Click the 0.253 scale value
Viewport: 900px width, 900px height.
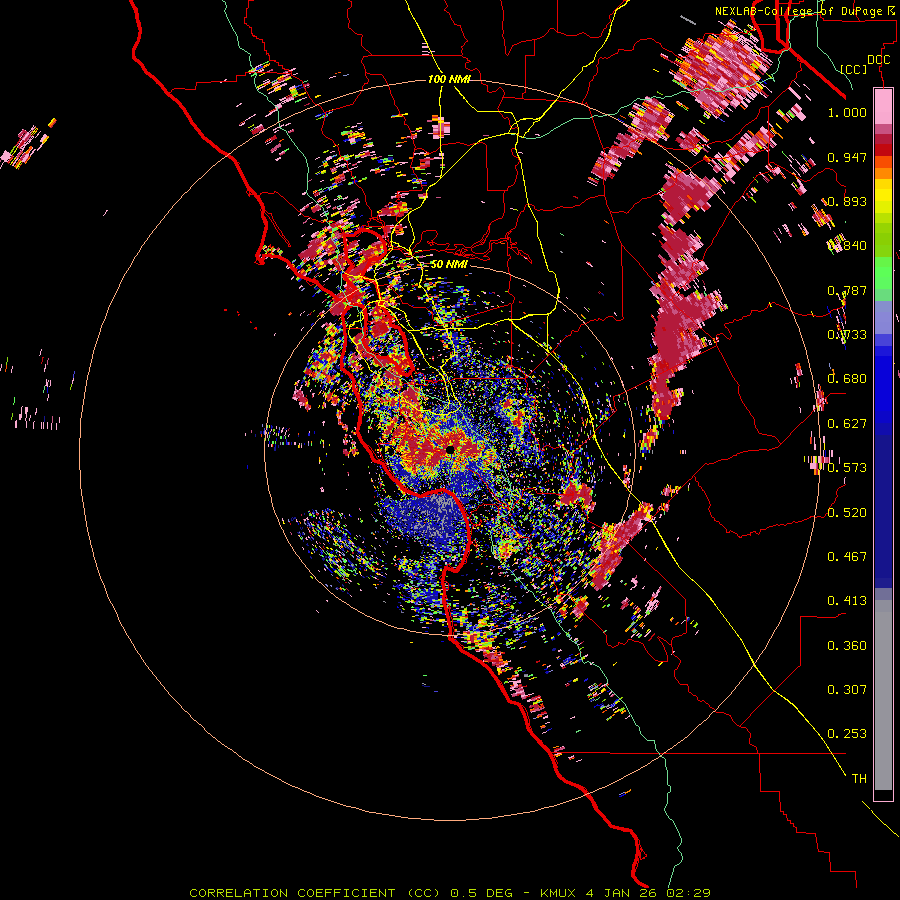(x=847, y=734)
